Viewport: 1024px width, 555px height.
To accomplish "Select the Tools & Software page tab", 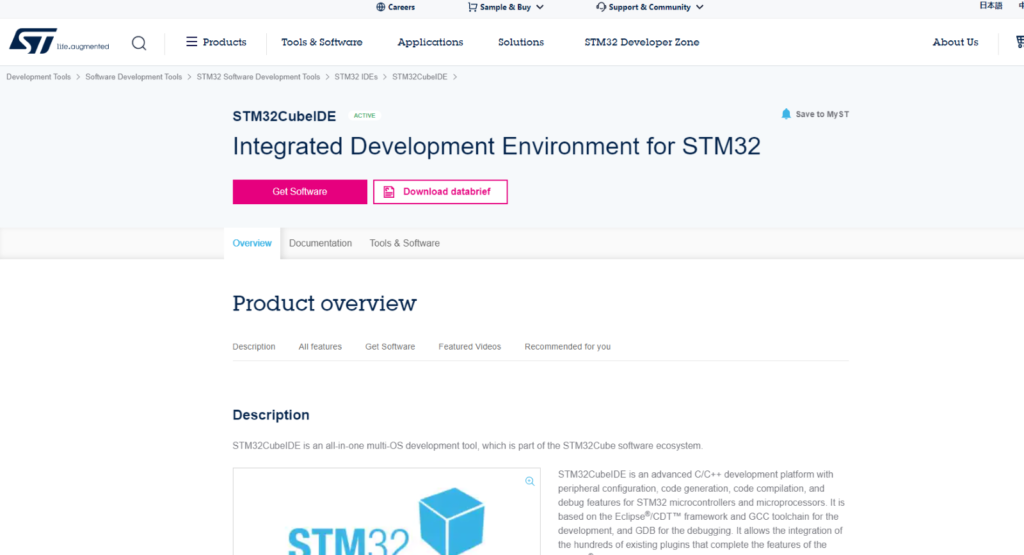I will [x=404, y=243].
